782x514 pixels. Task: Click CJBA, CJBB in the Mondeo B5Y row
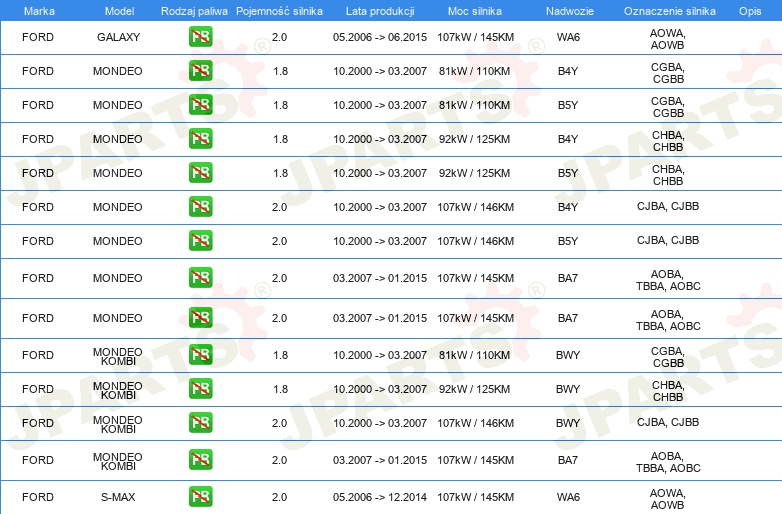tap(668, 240)
